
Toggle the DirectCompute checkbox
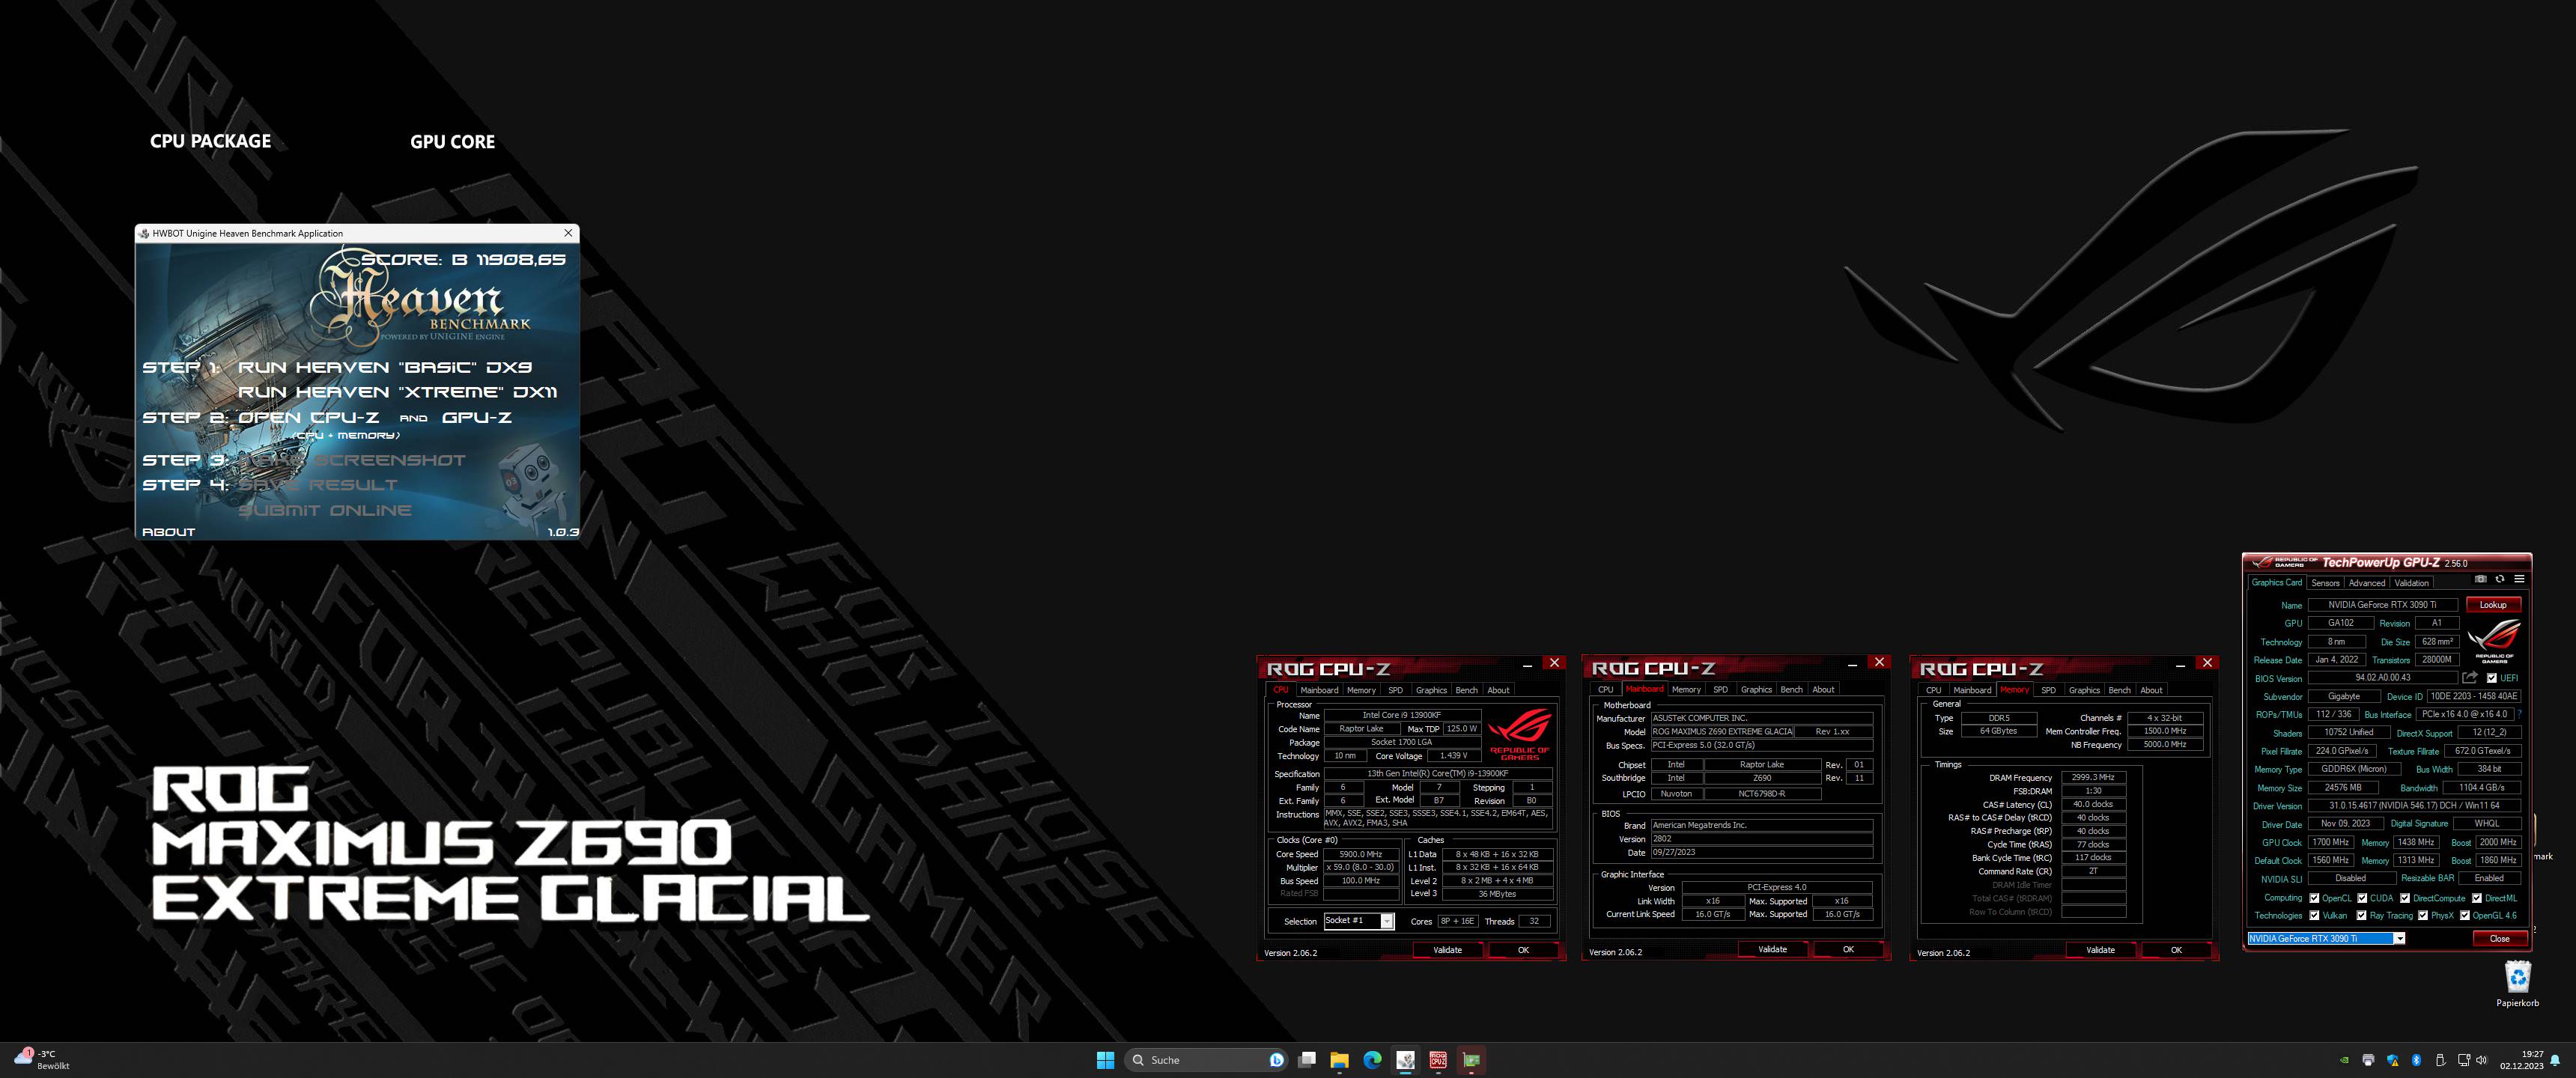[2405, 898]
